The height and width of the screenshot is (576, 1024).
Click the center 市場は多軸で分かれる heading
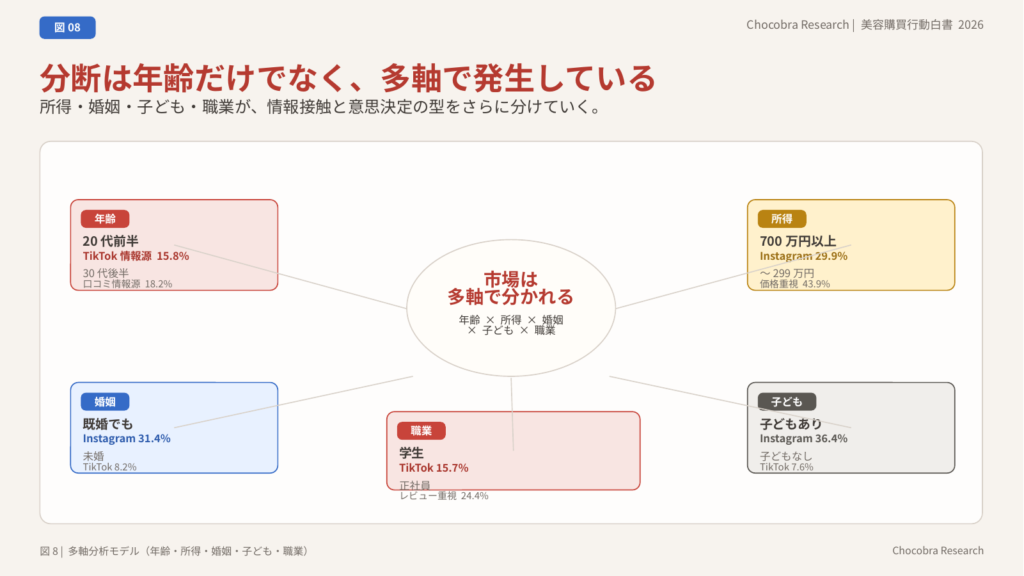pyautogui.click(x=510, y=288)
